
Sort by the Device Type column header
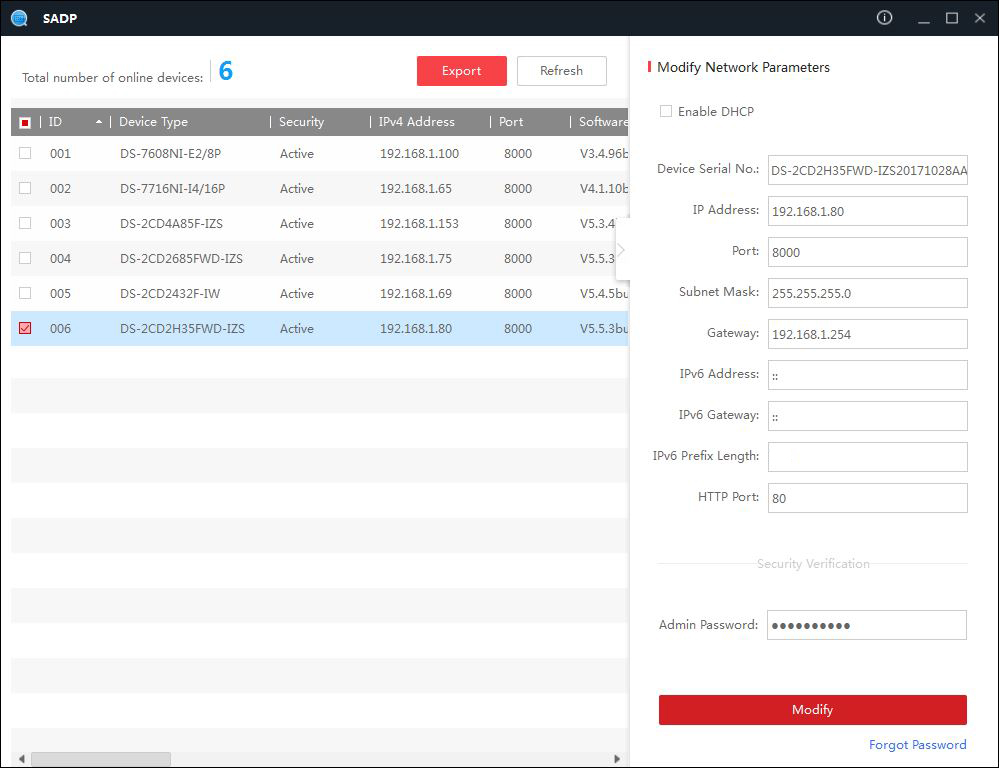point(153,122)
